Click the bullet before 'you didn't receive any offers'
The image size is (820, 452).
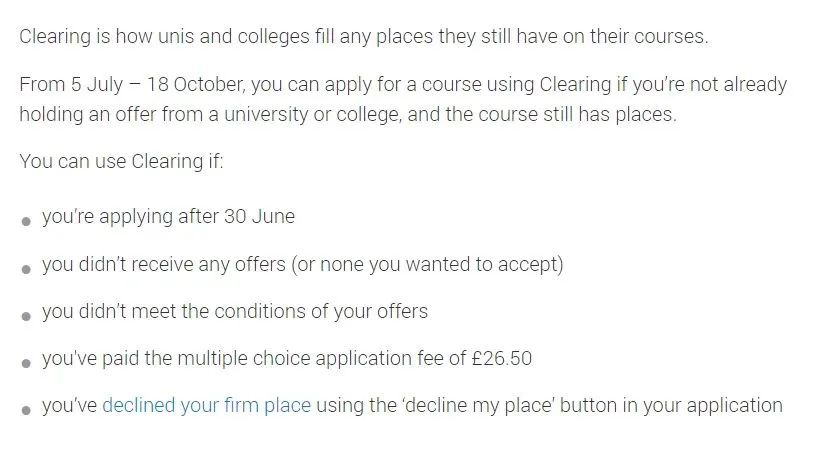[x=26, y=269]
